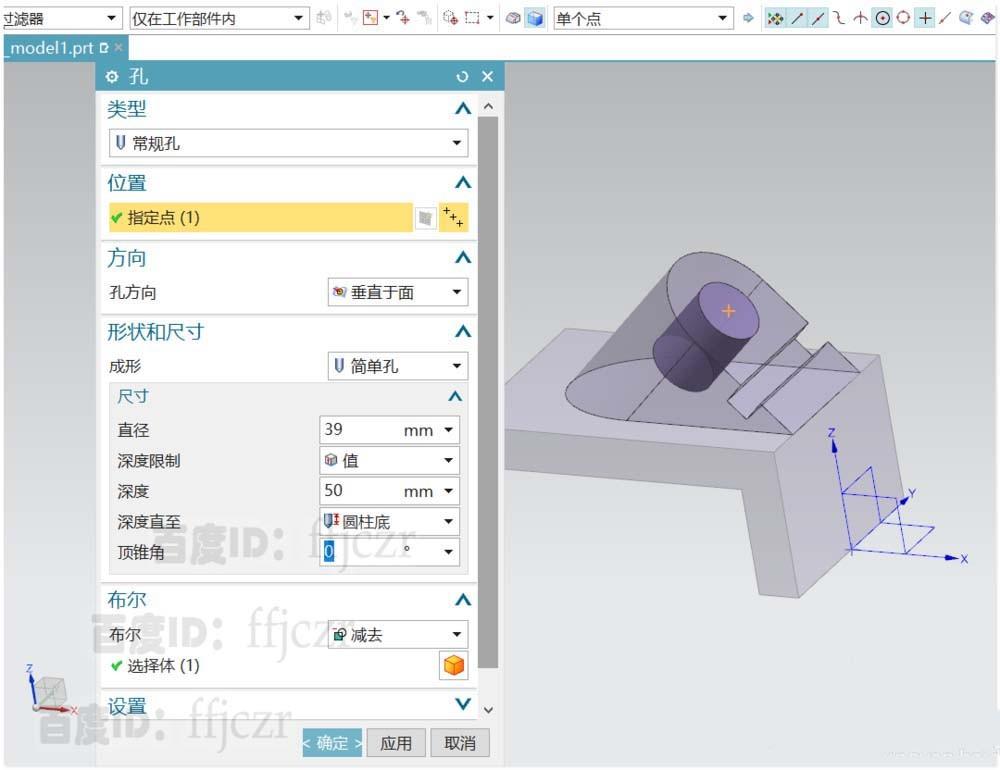Image resolution: width=1000 pixels, height=770 pixels.
Task: Click the shaded display mode icon
Action: coord(537,17)
